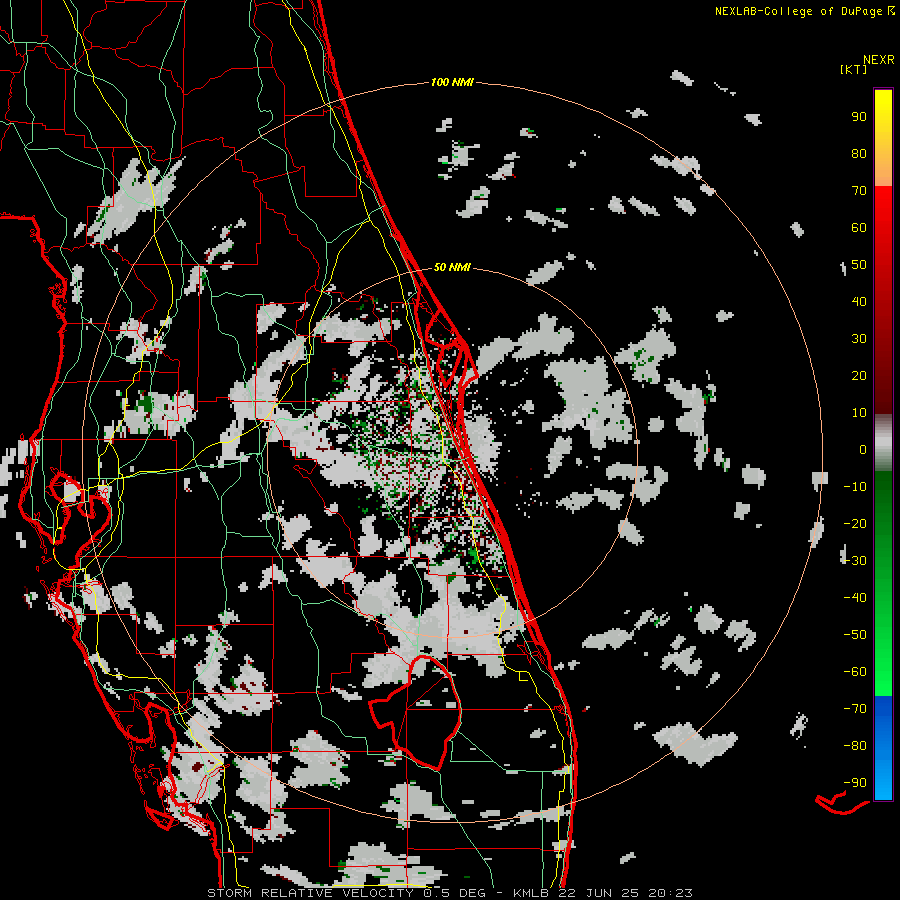The image size is (900, 900).
Task: Select the -90 knot scale label
Action: 855,783
